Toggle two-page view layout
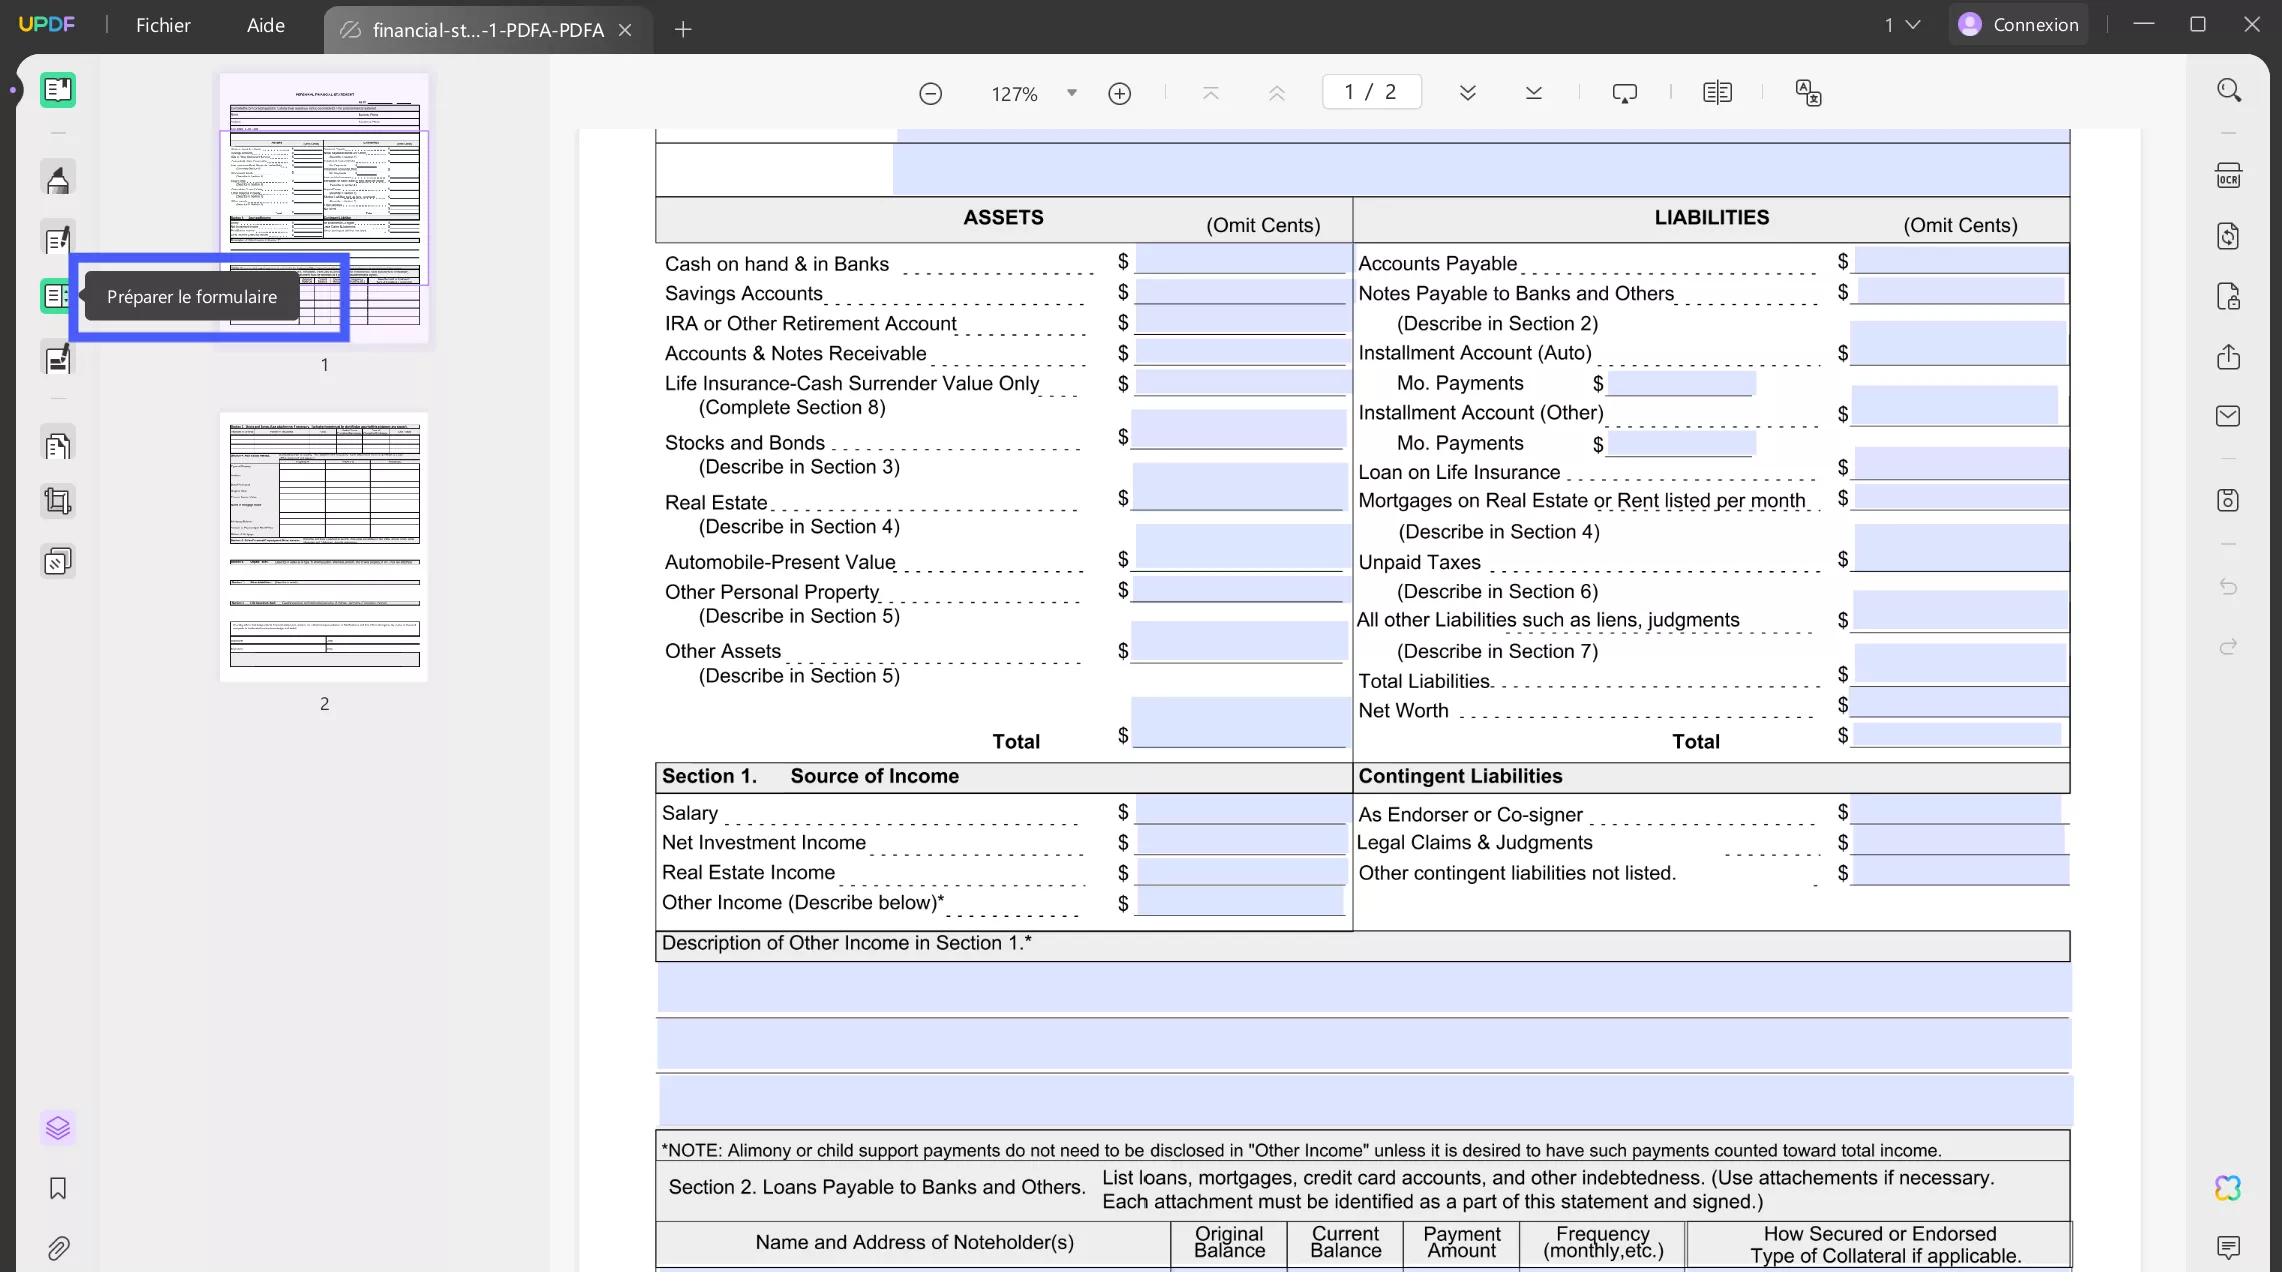Image resolution: width=2282 pixels, height=1272 pixels. (x=1718, y=92)
